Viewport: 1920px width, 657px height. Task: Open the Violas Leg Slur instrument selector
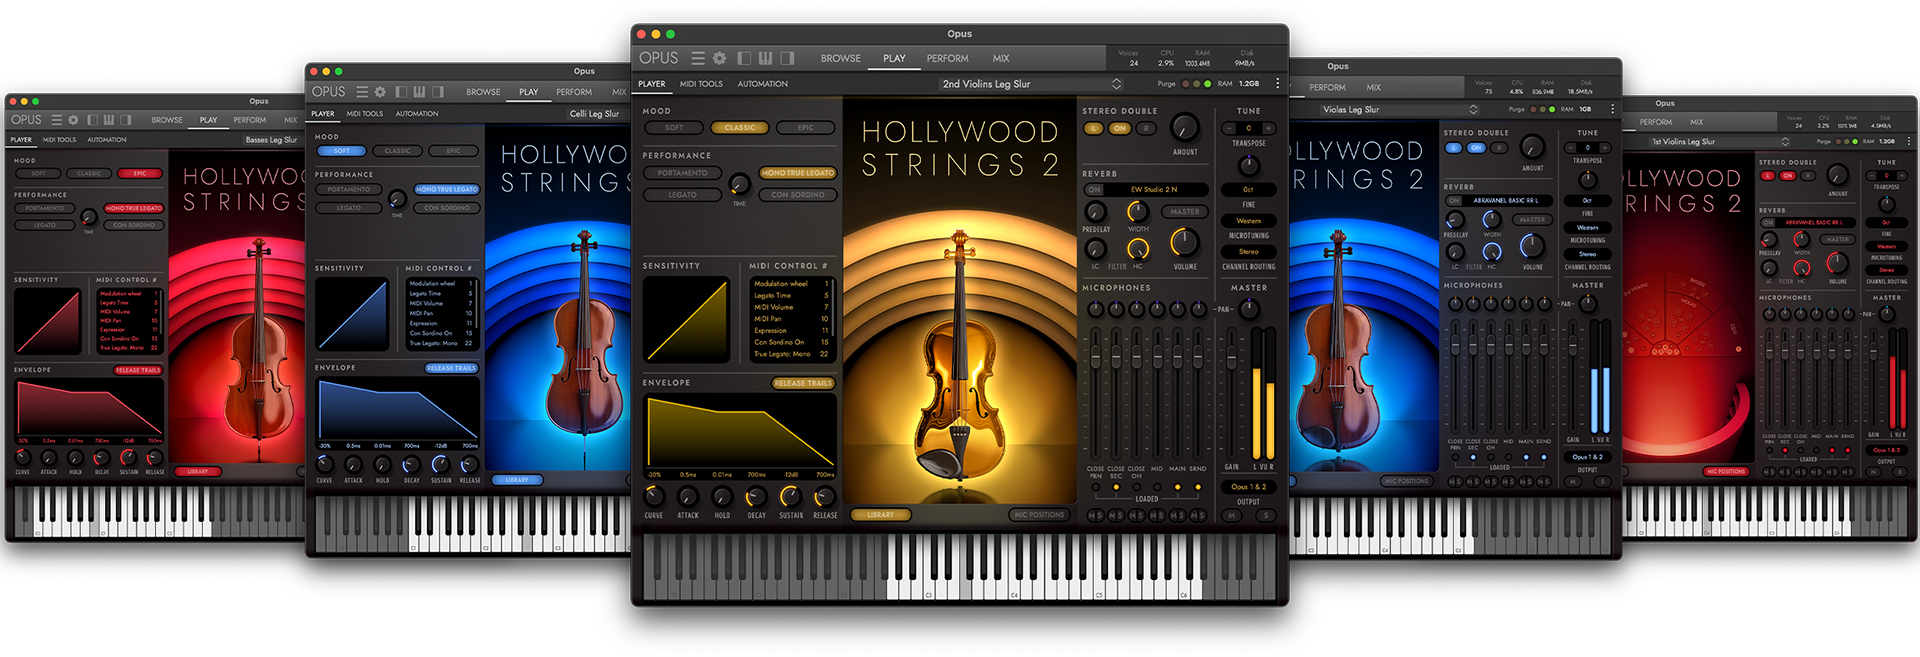(1400, 110)
